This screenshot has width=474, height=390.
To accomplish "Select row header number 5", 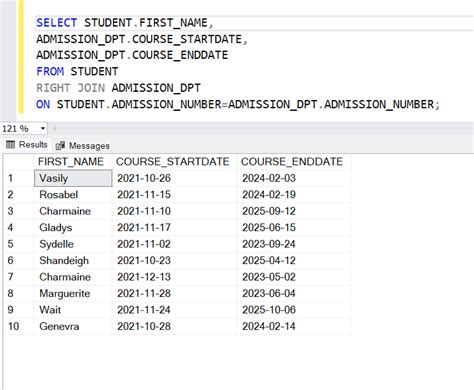I will click(x=19, y=244).
